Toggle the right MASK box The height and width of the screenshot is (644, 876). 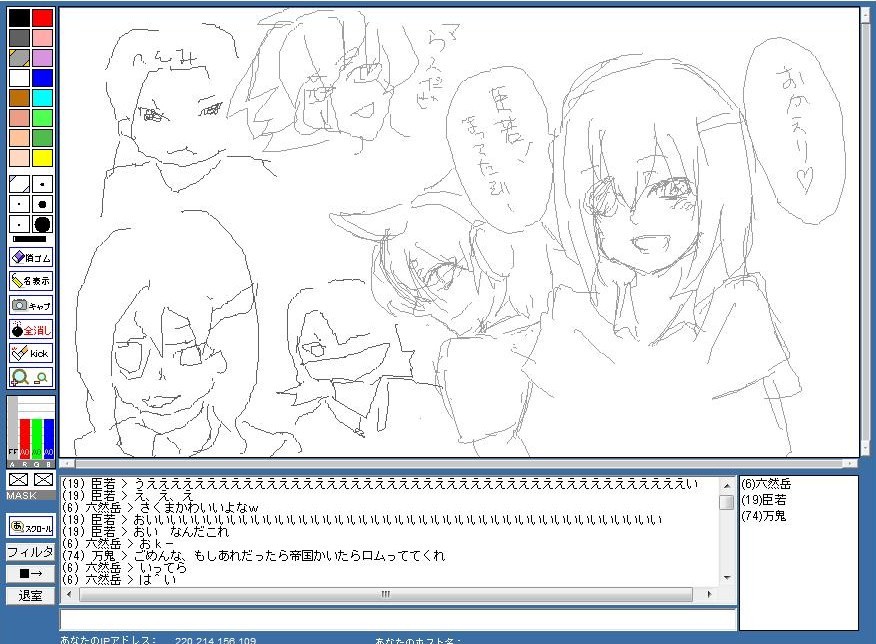pos(43,479)
